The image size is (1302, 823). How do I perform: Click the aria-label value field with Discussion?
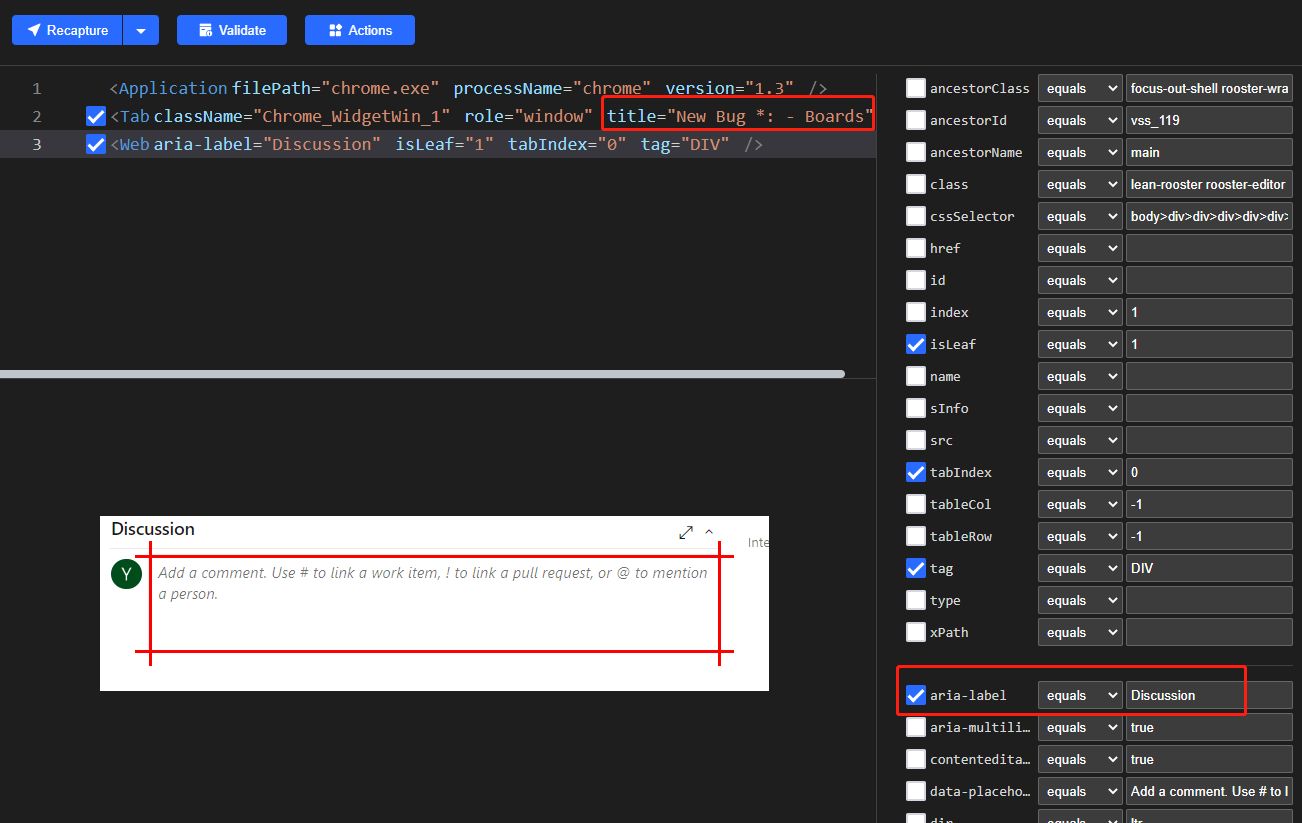(1208, 695)
